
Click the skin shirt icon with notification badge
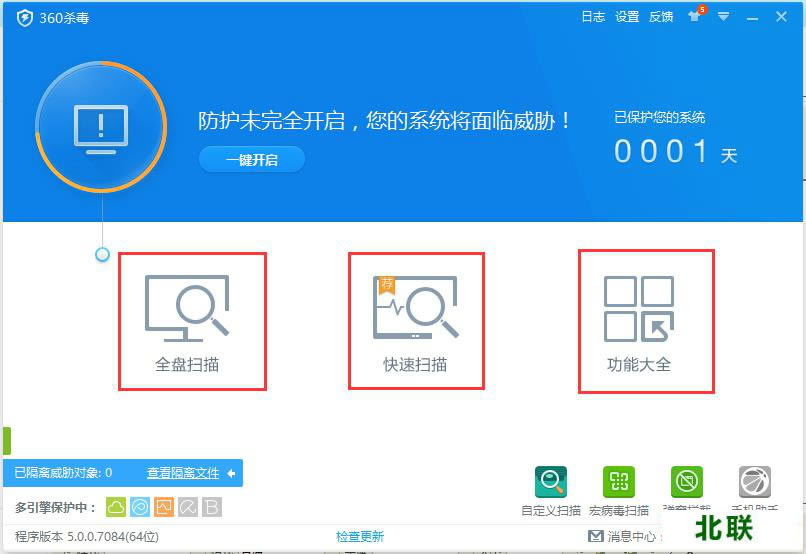point(695,15)
